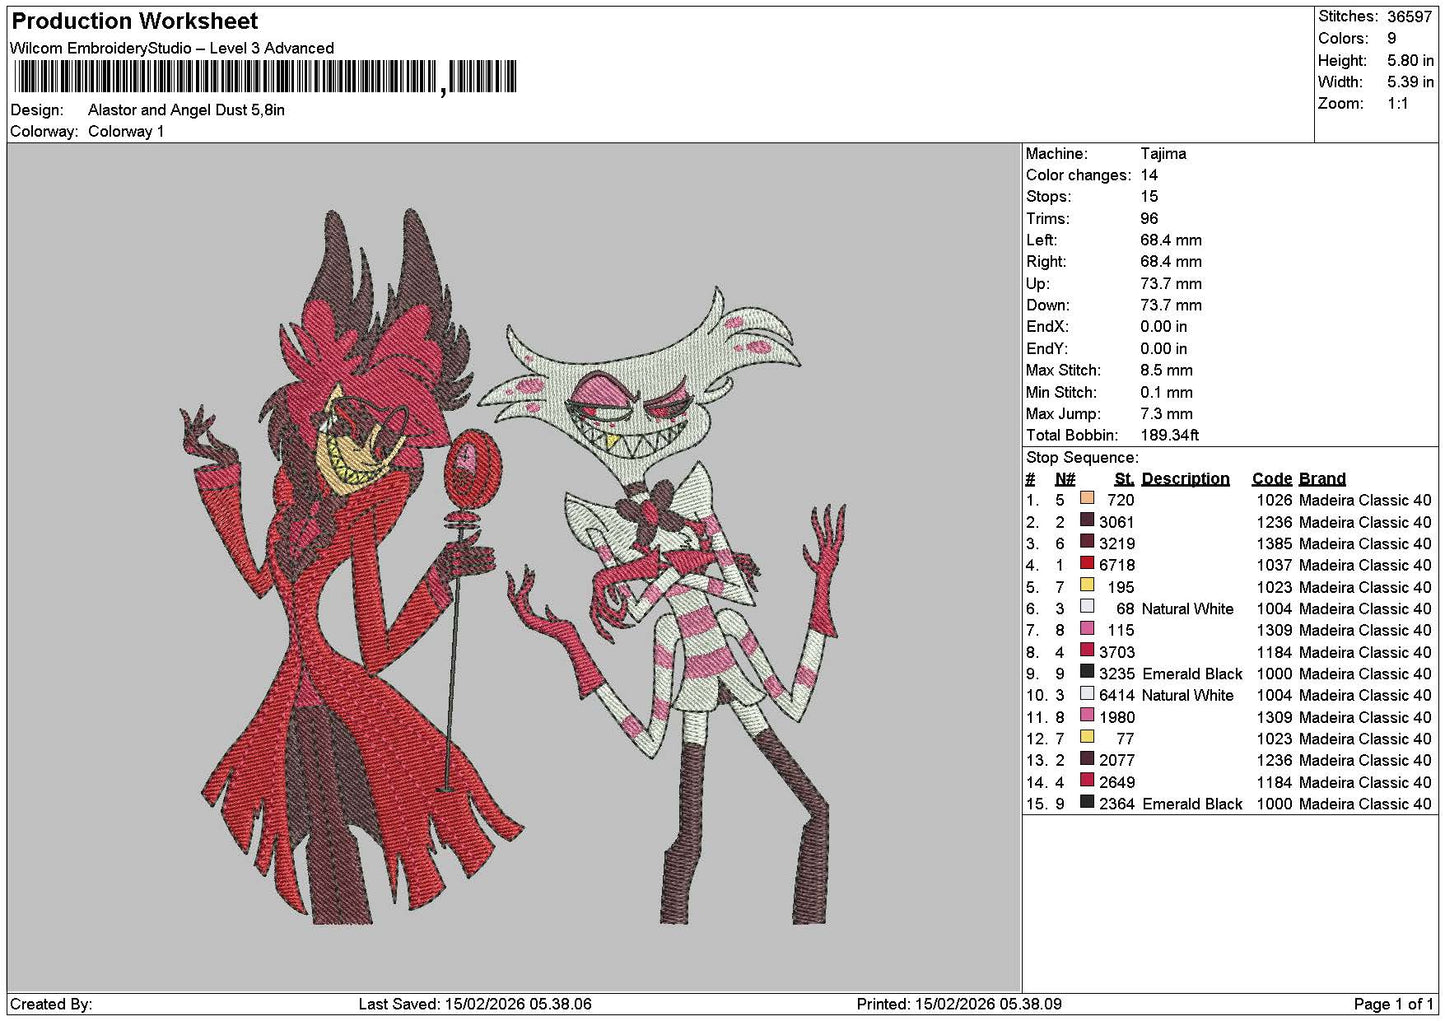Select the yellow swatch in stop 5 row

tap(1087, 585)
